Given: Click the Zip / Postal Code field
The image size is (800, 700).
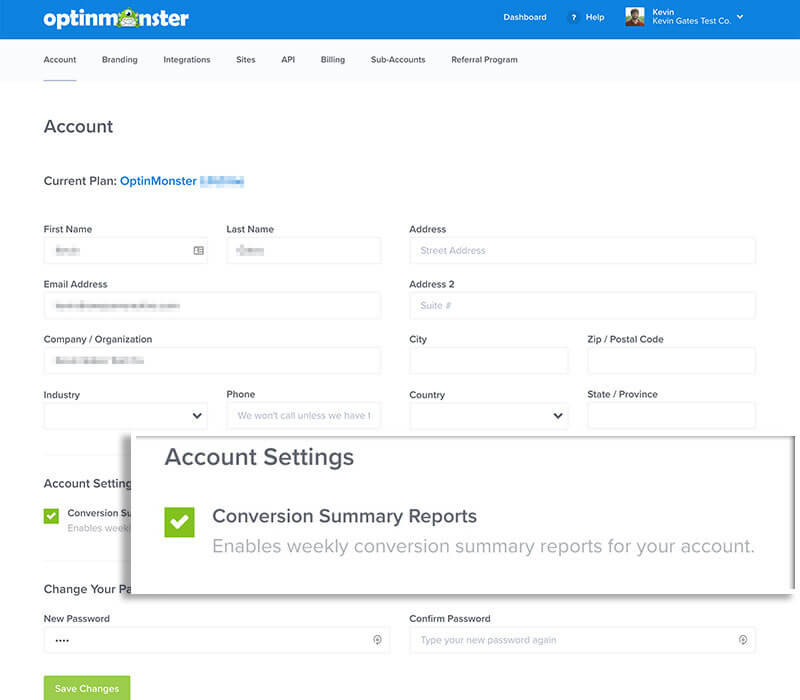Looking at the screenshot, I should (x=671, y=361).
